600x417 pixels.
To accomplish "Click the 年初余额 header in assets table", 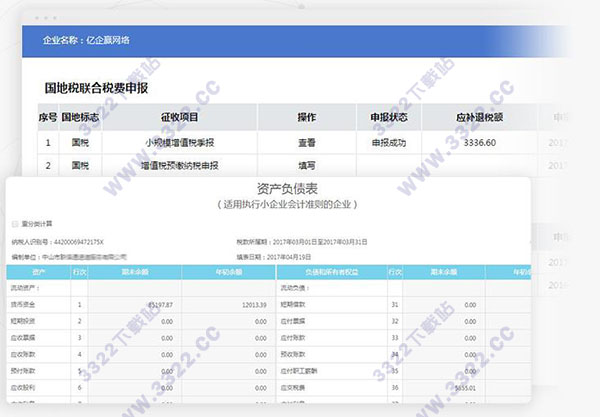I will (x=228, y=272).
